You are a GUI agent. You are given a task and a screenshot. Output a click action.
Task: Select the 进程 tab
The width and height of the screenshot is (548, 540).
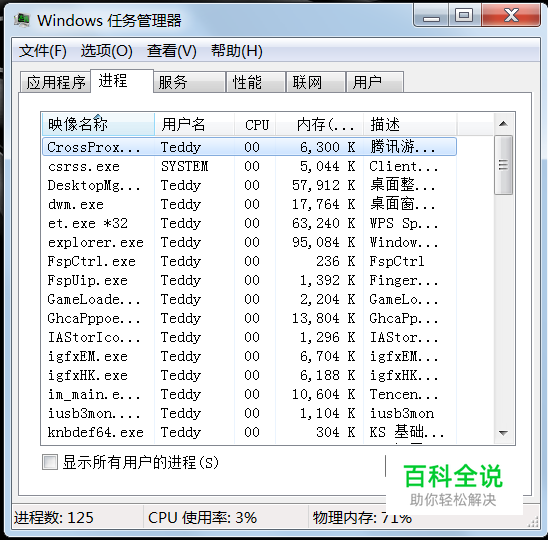click(122, 81)
